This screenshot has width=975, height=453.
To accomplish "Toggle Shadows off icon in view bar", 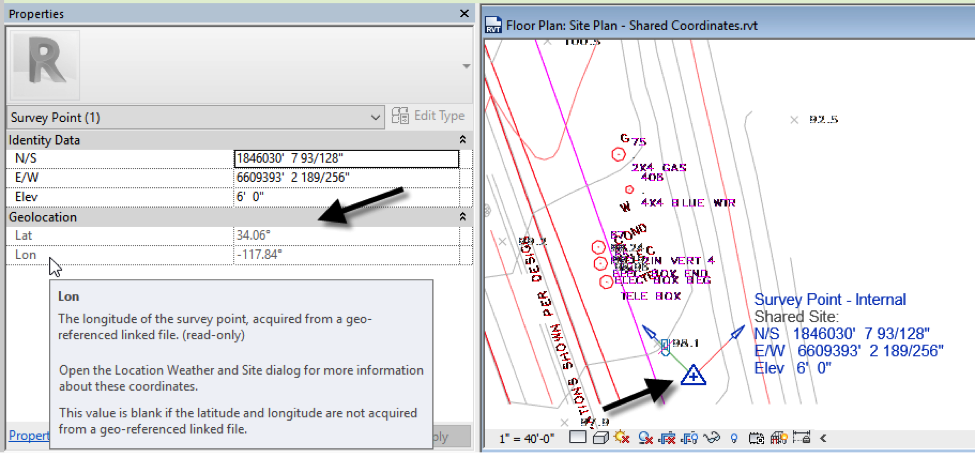I will [x=646, y=438].
